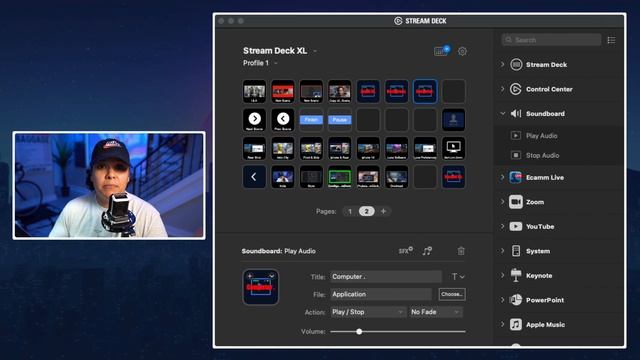
Task: Click the key icon preview in the inspector
Action: (x=261, y=287)
